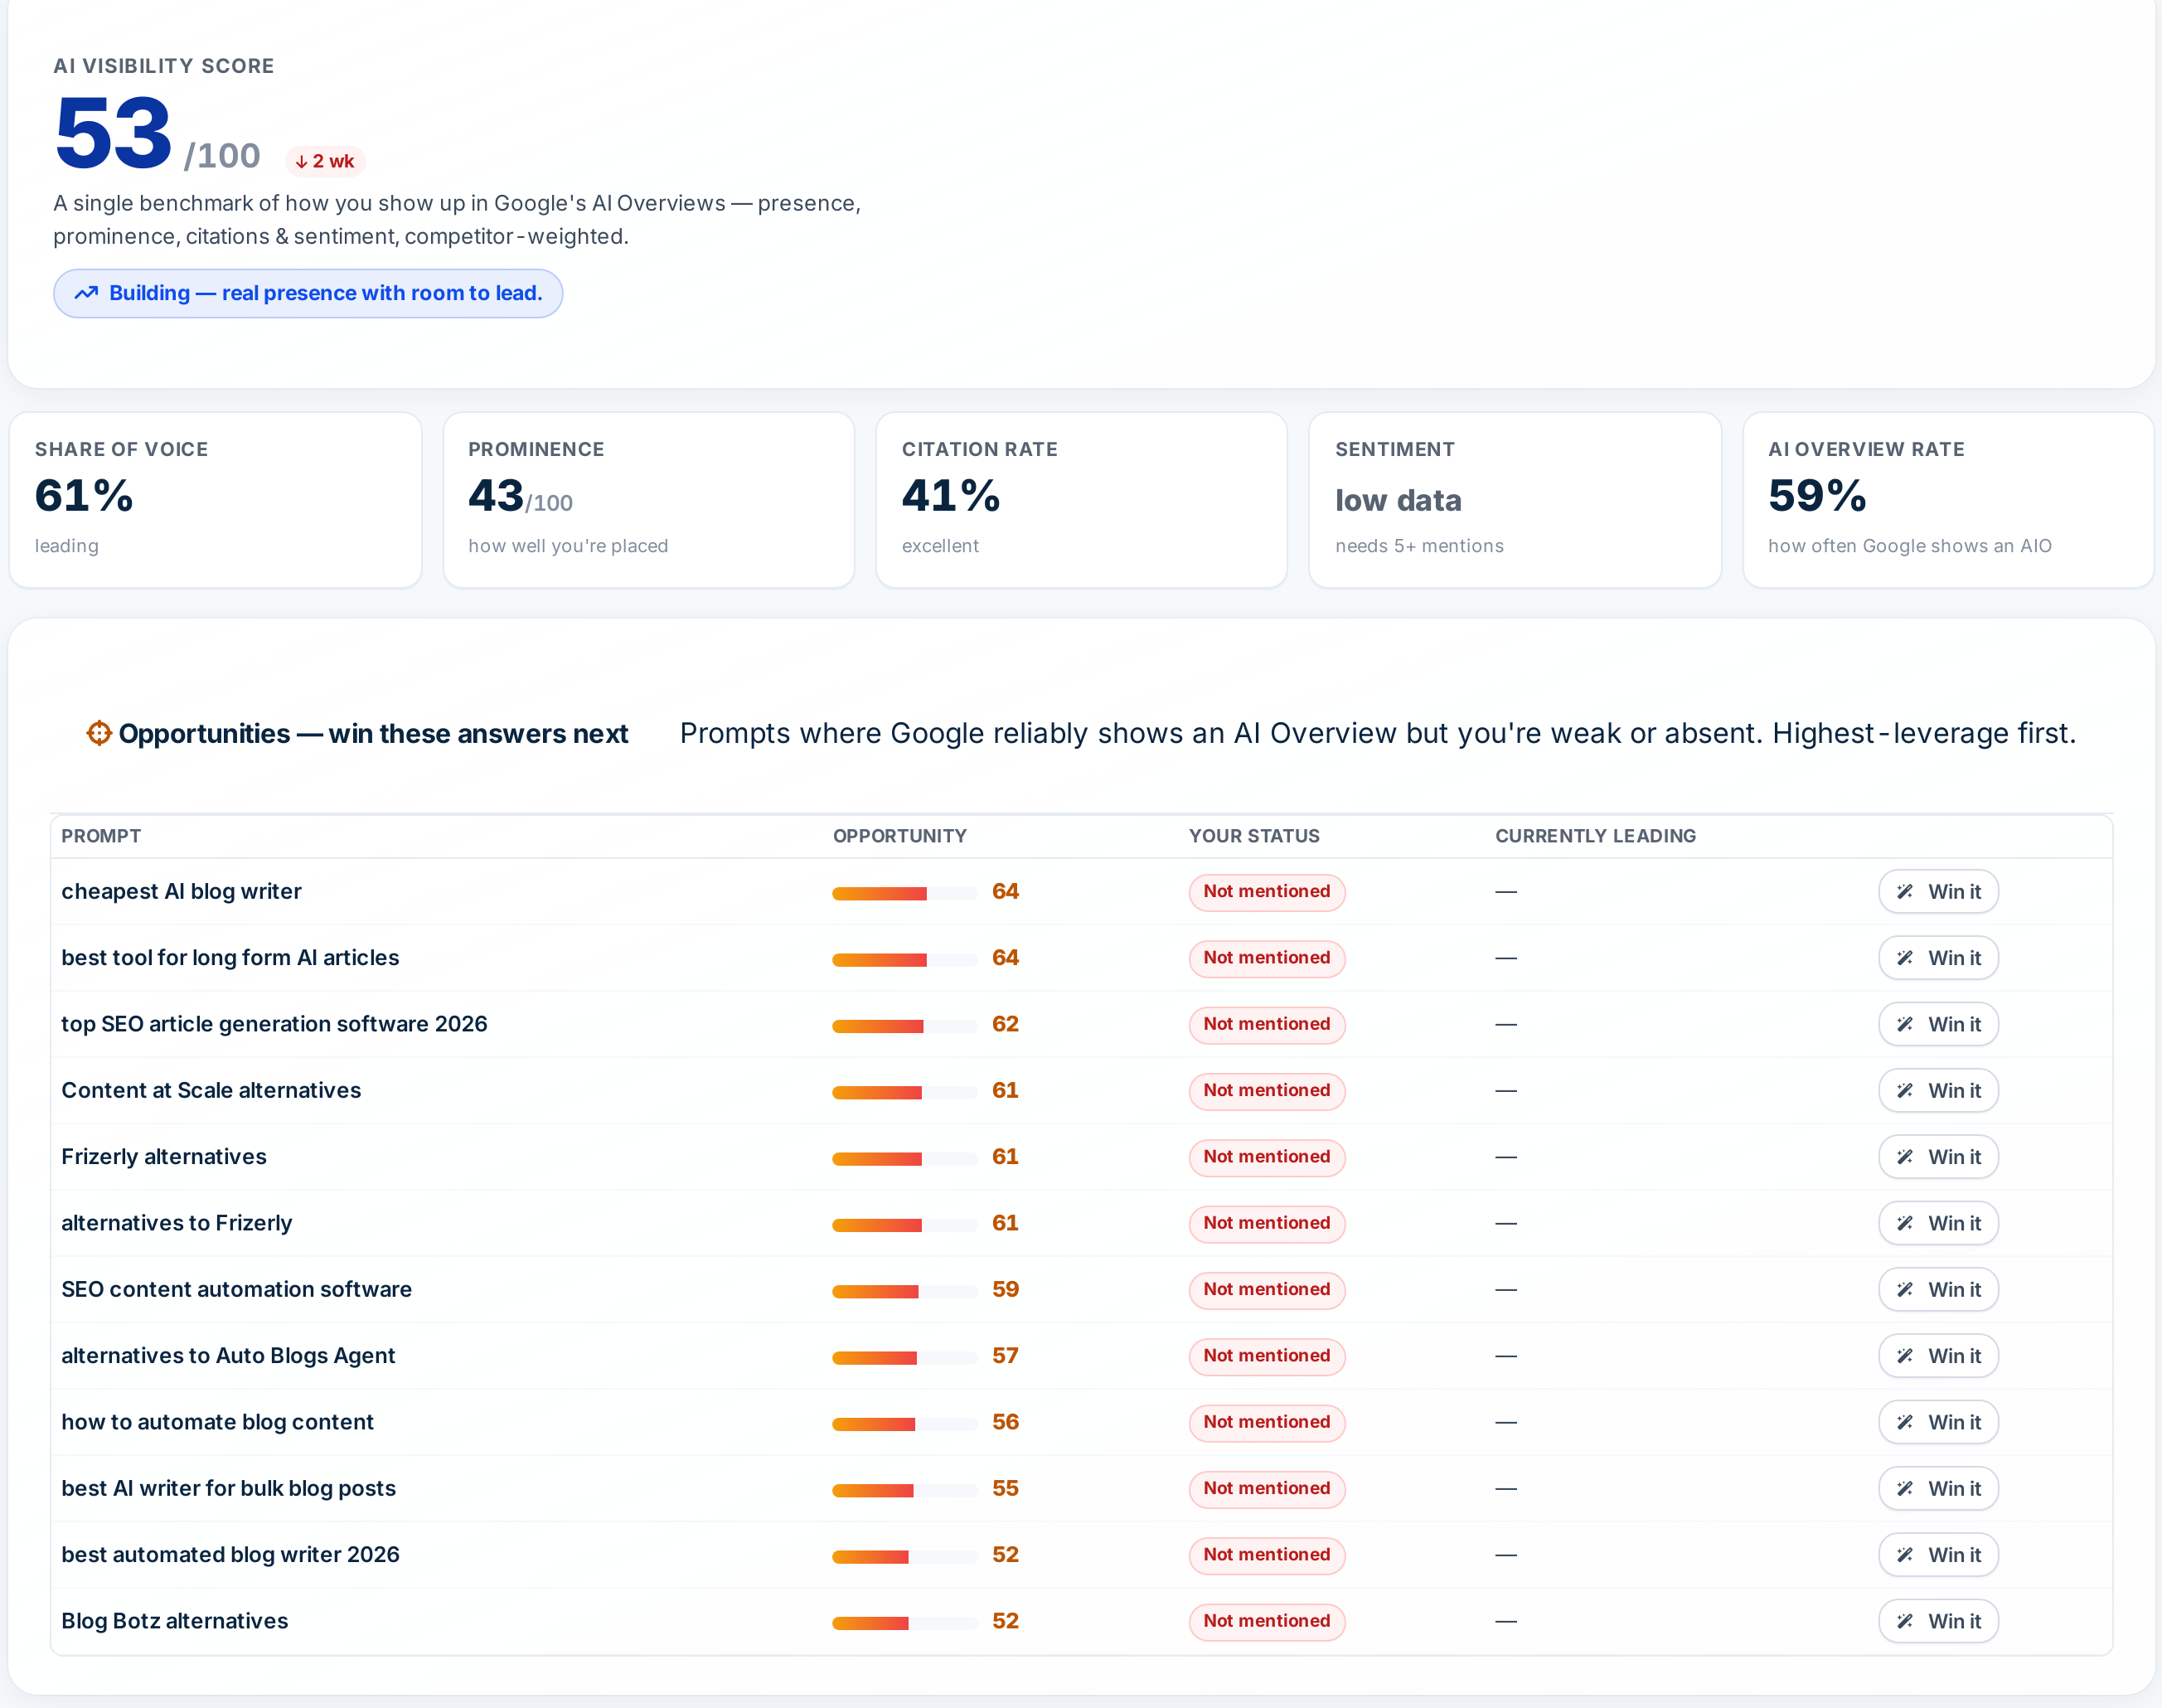2162x1708 pixels.
Task: Click the OPPORTUNITY column header
Action: pos(899,836)
